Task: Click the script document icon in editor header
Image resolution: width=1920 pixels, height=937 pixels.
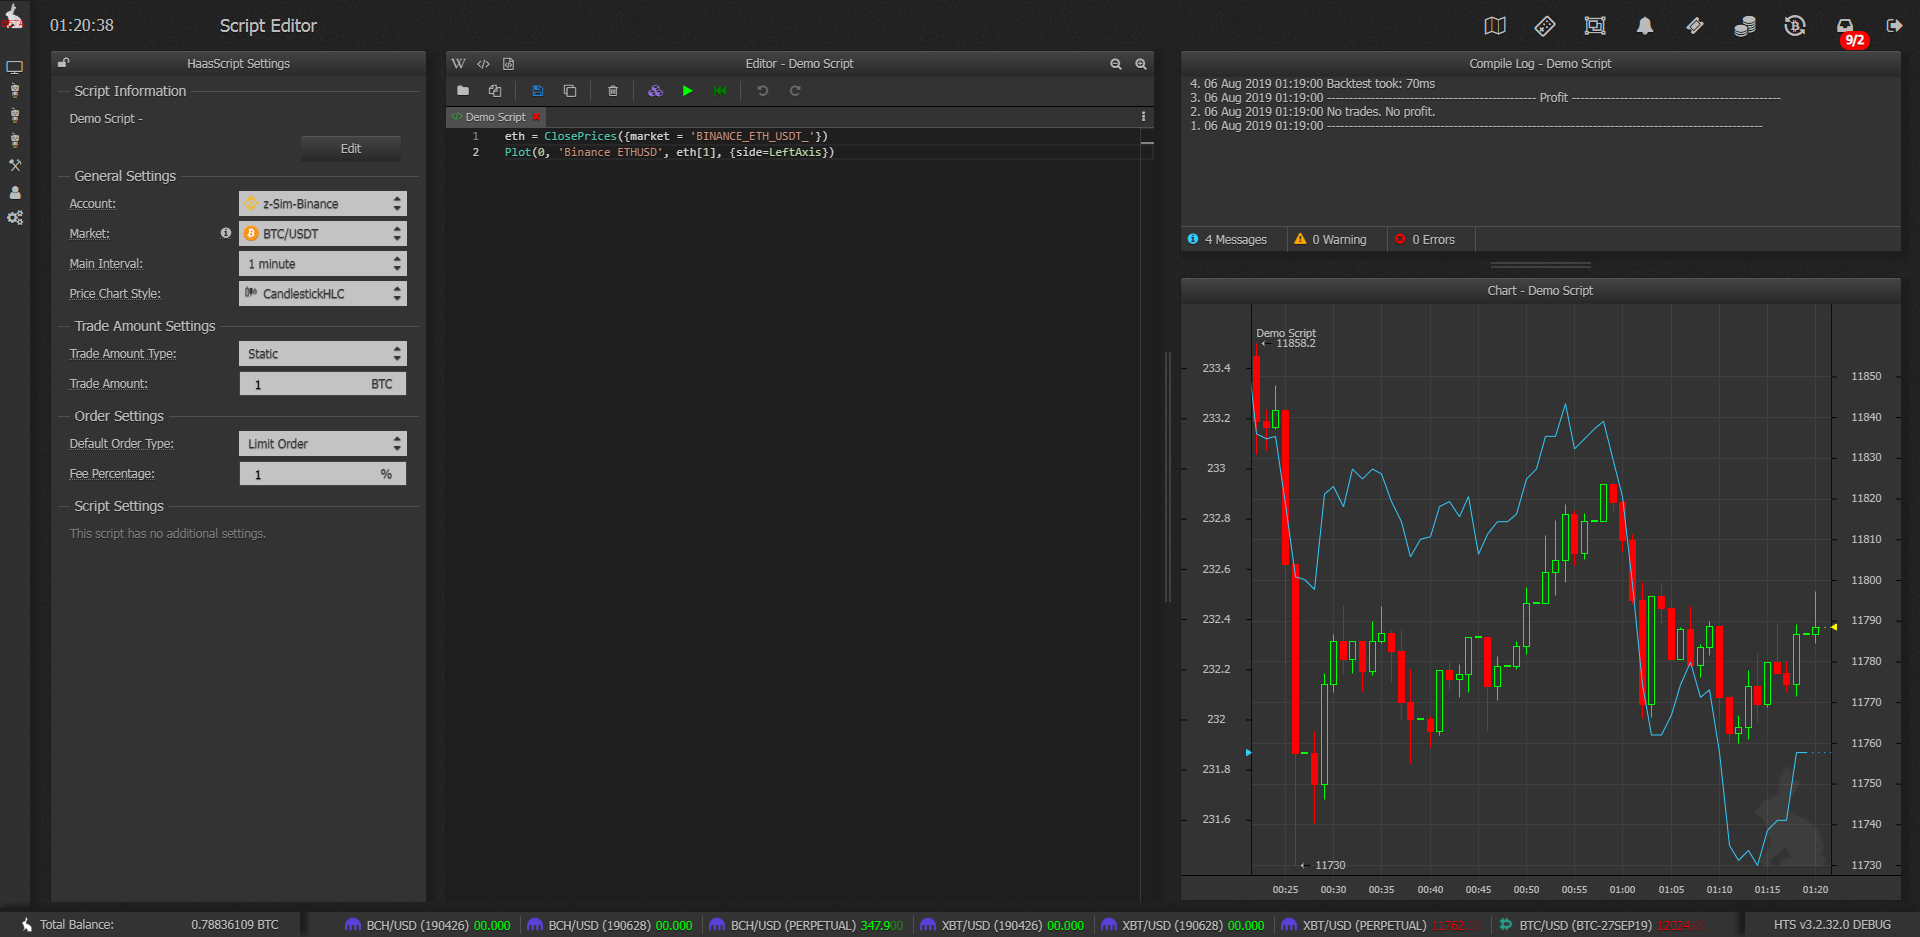Action: [508, 63]
